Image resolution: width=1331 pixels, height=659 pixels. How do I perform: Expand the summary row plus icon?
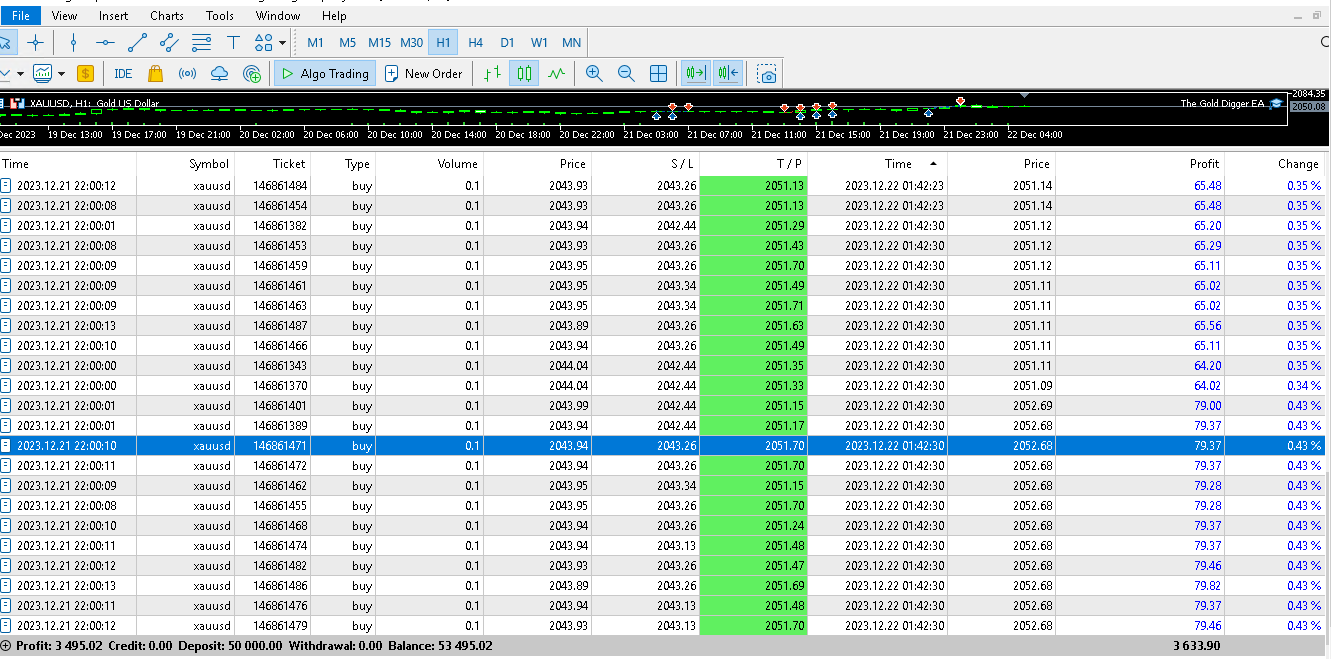tap(7, 646)
